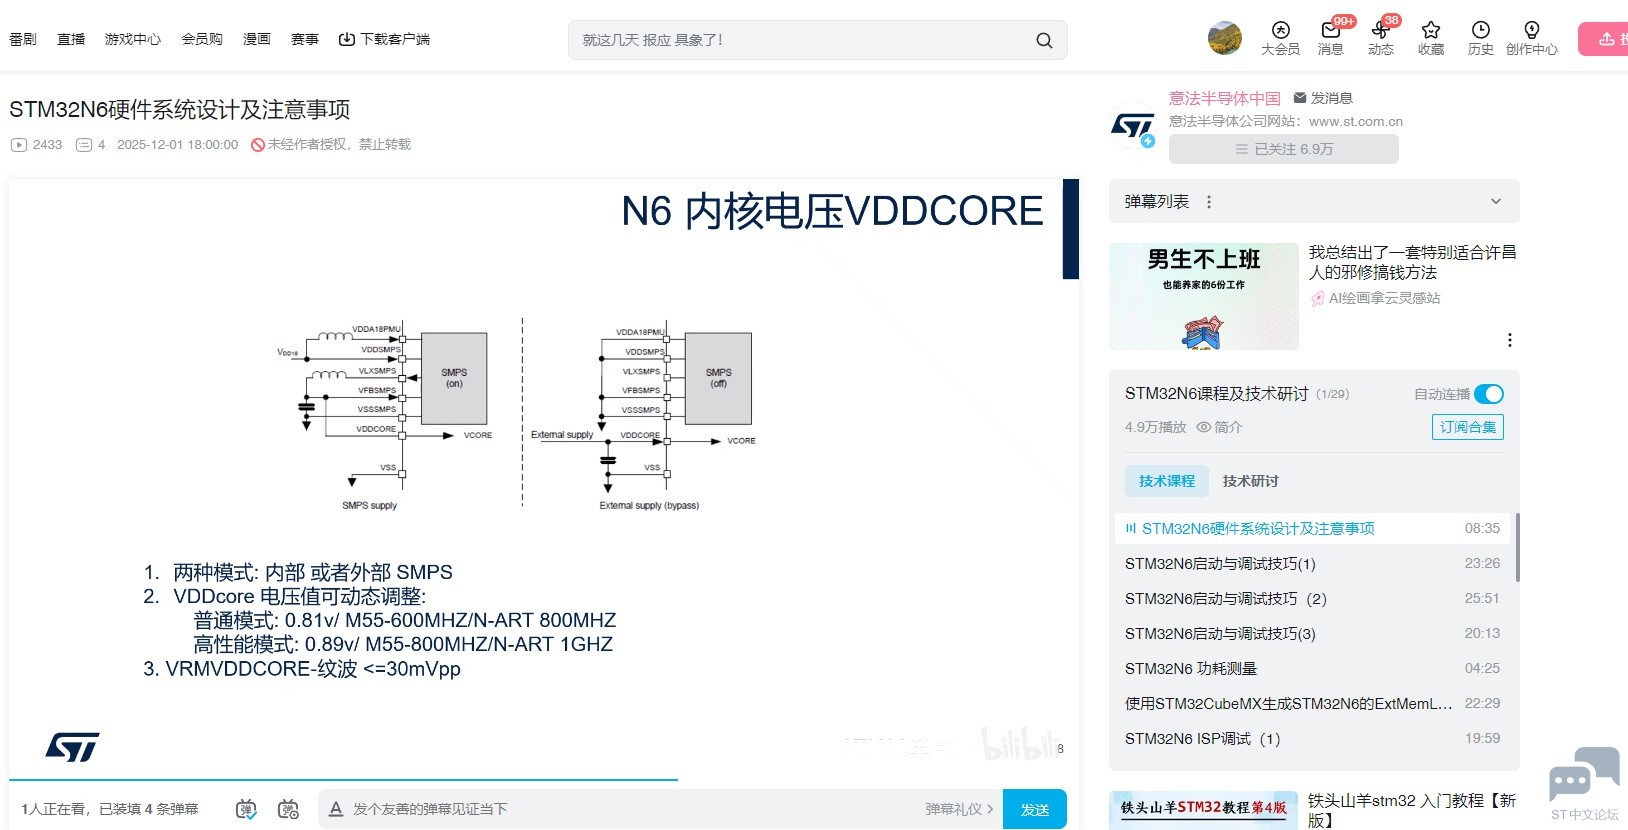Expand the 弹幕列表 panel chevron
Screen dimensions: 1628x830
click(x=1496, y=202)
